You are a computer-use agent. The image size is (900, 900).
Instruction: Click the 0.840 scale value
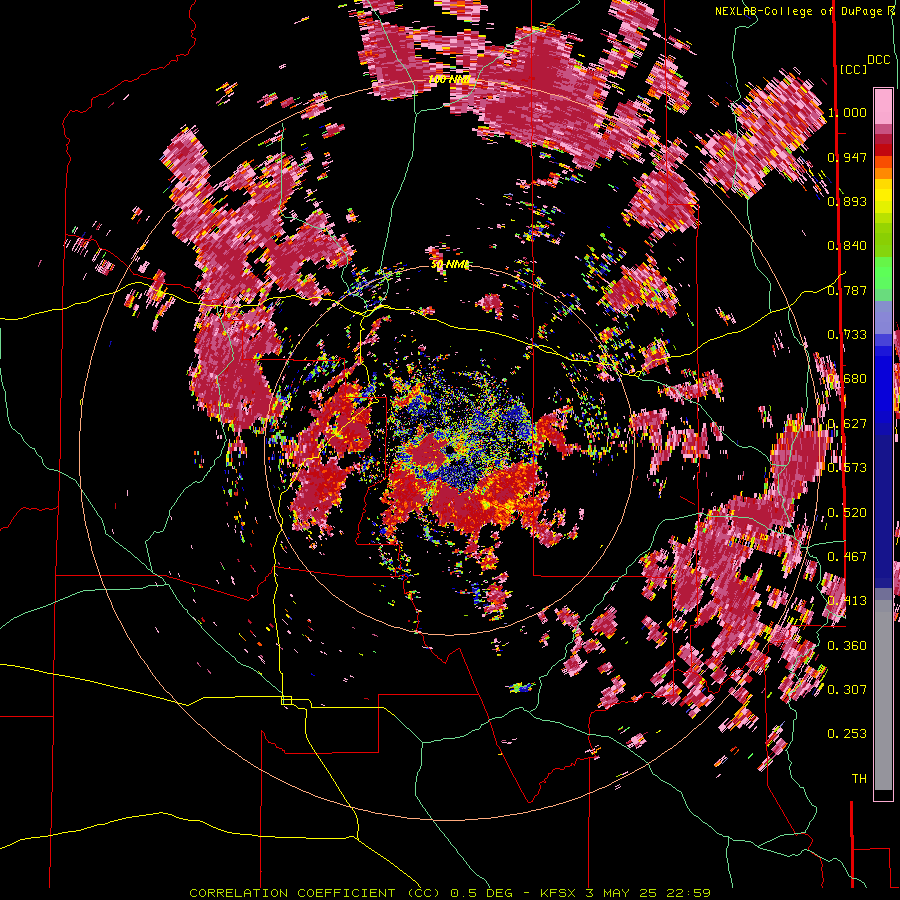coord(847,246)
